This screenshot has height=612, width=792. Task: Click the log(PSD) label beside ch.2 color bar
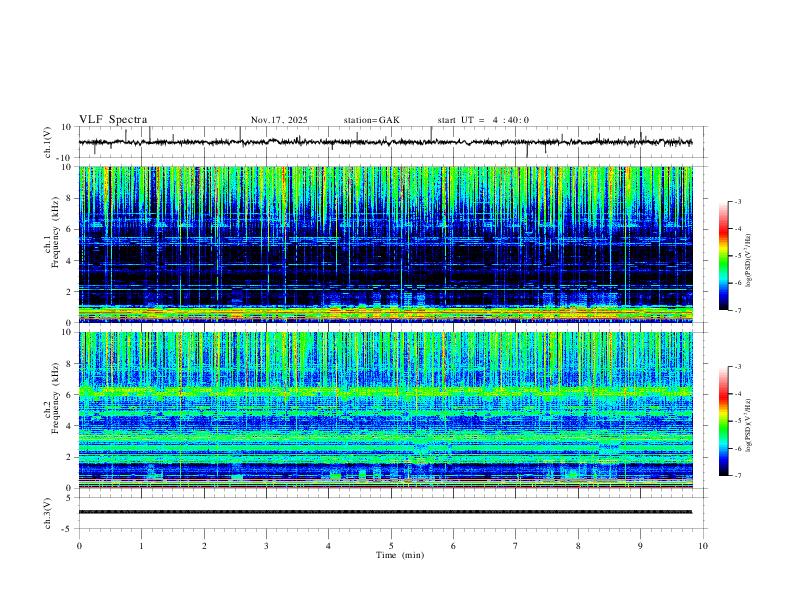click(x=748, y=425)
